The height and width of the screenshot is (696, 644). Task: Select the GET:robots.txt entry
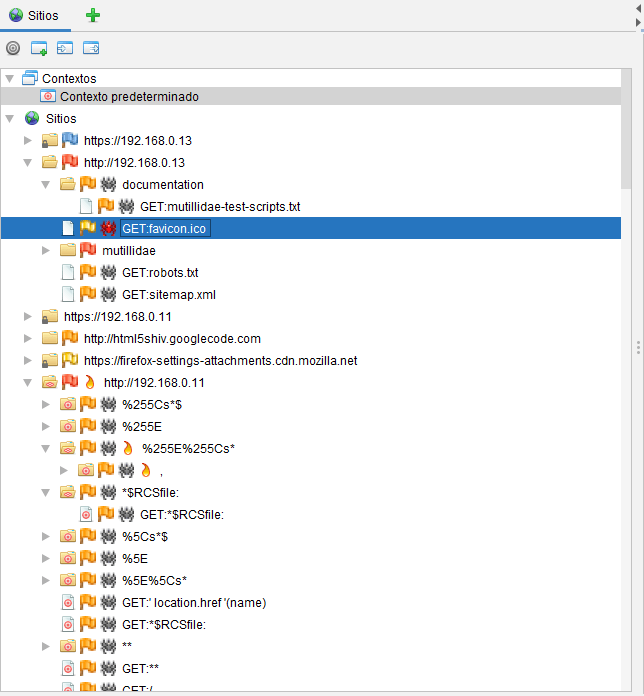coord(160,272)
